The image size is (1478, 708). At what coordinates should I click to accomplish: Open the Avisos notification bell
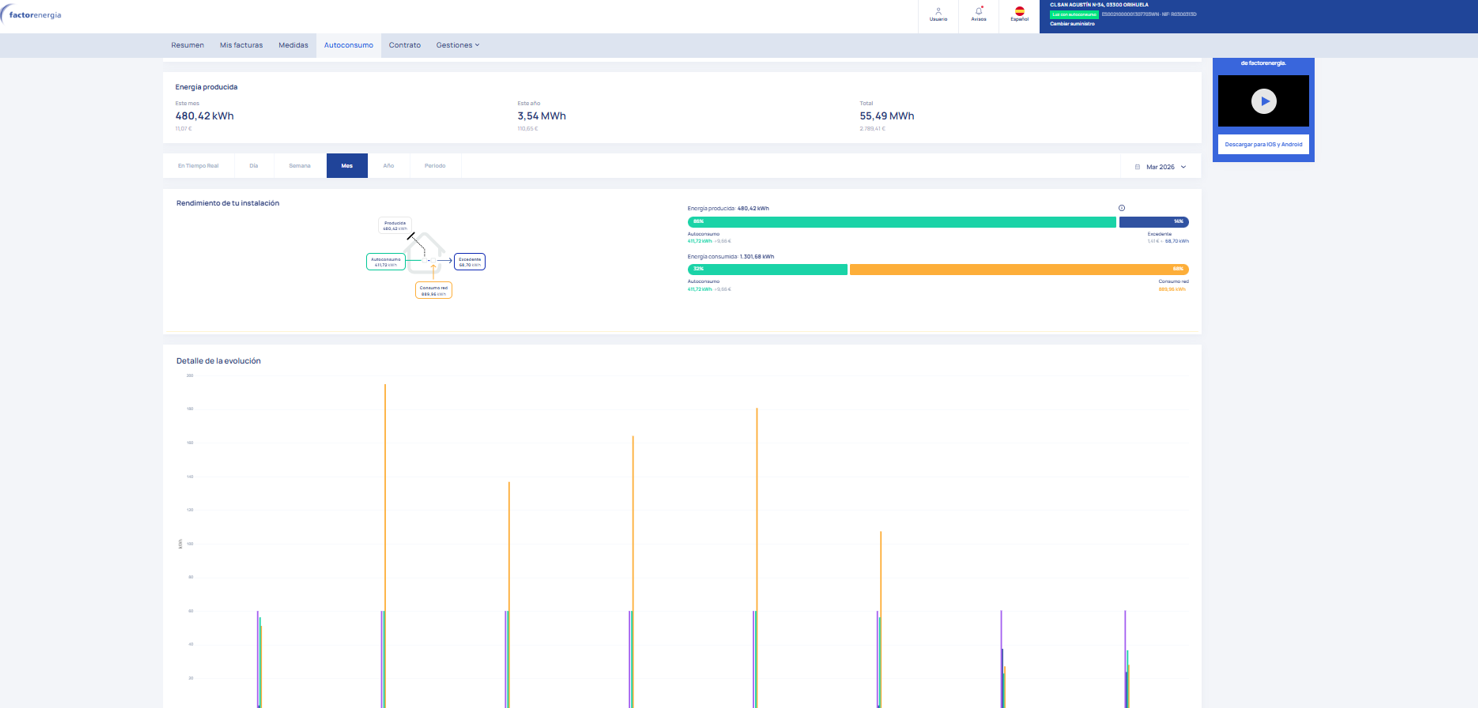[x=978, y=13]
